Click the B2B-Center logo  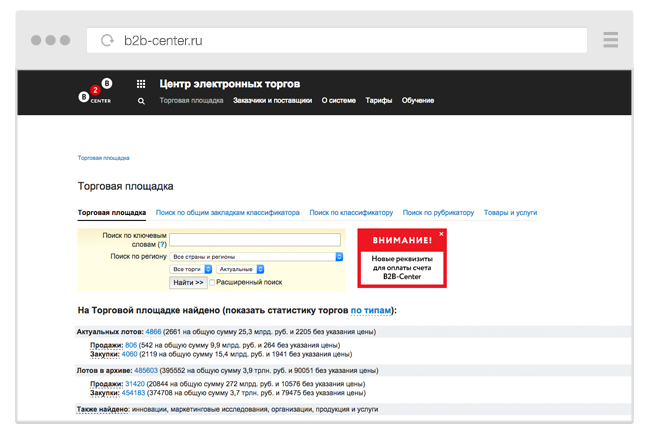coord(96,91)
